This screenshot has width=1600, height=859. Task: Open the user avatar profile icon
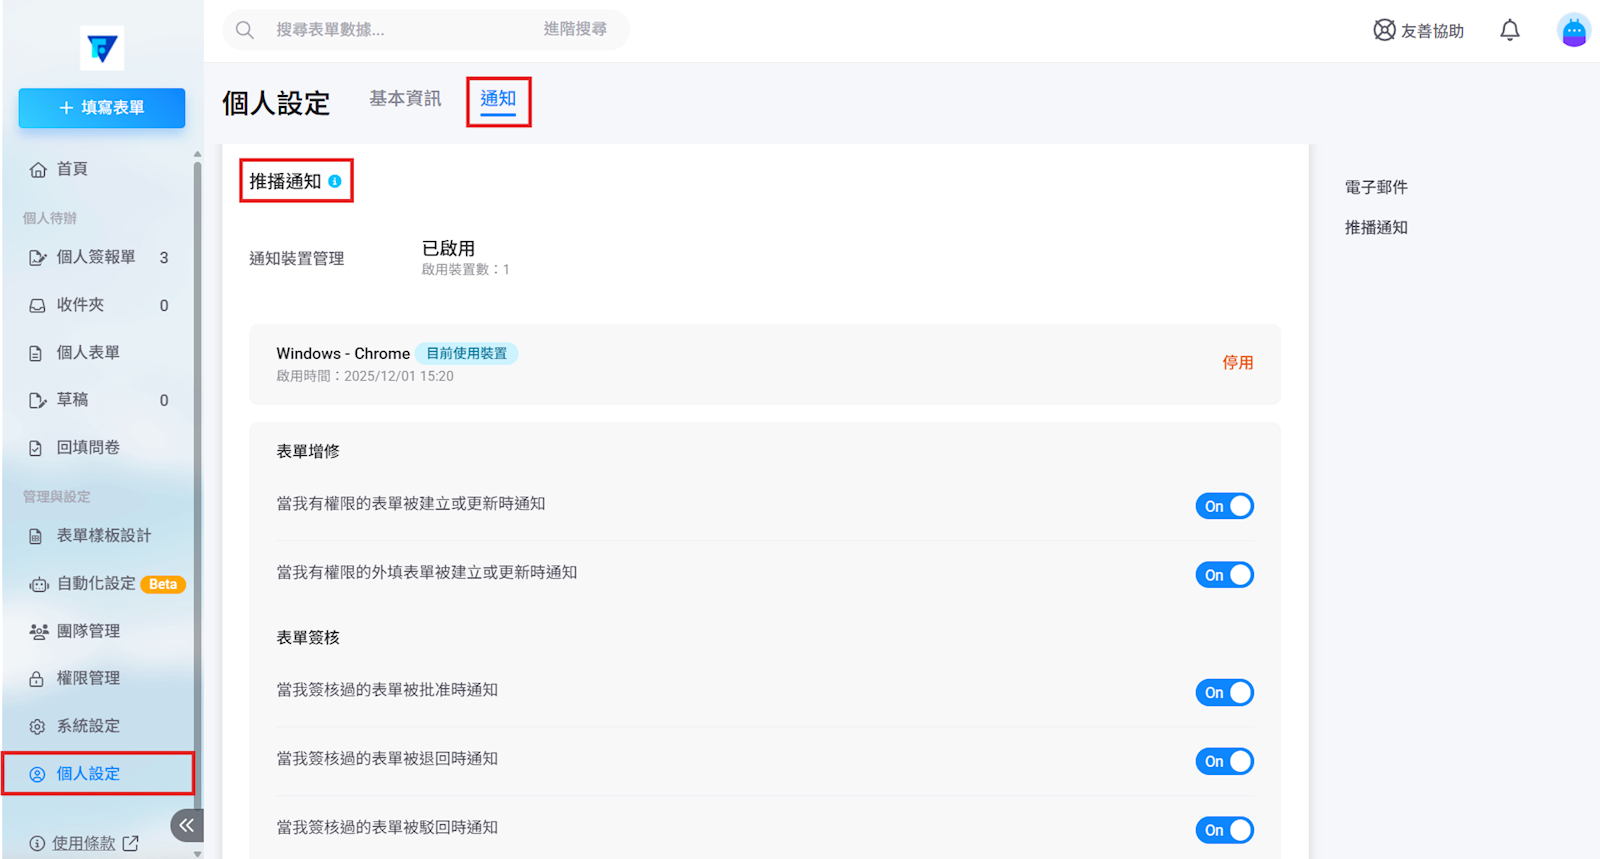click(x=1573, y=30)
